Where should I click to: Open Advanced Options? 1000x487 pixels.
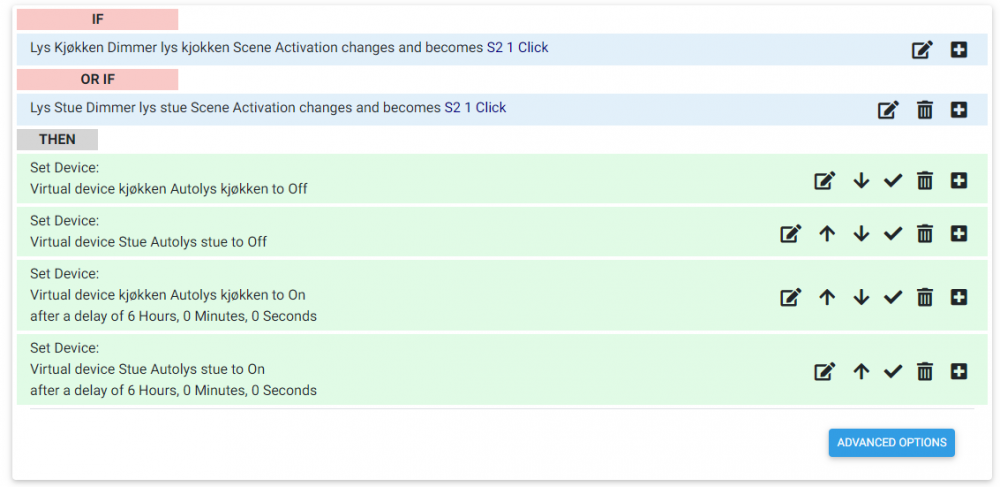891,443
